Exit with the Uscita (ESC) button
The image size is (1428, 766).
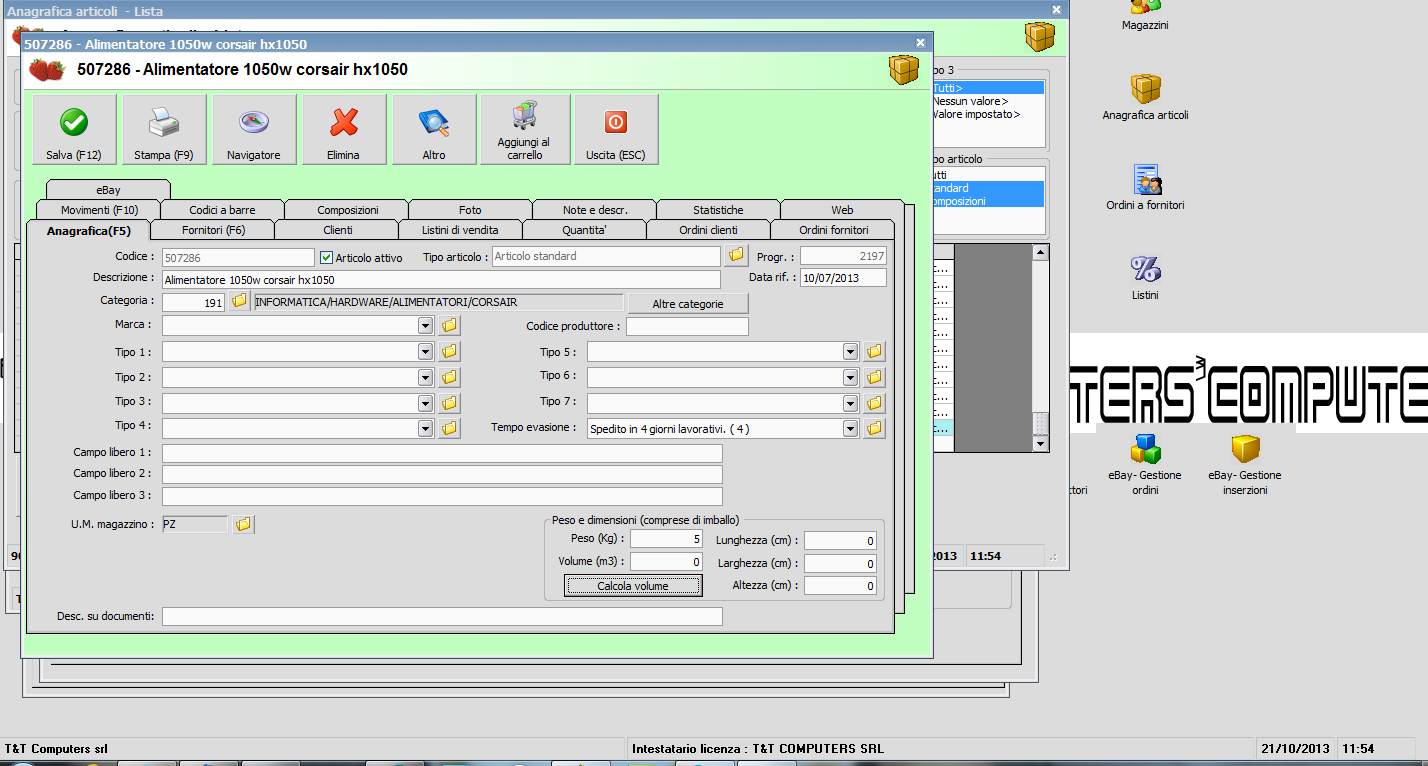click(616, 130)
